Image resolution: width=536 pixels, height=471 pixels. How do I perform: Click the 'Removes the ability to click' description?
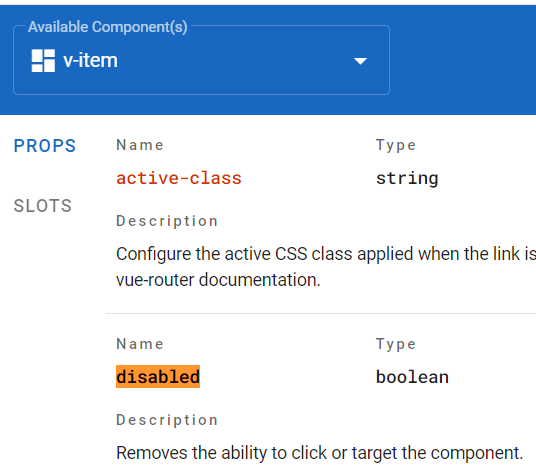pyautogui.click(x=320, y=453)
